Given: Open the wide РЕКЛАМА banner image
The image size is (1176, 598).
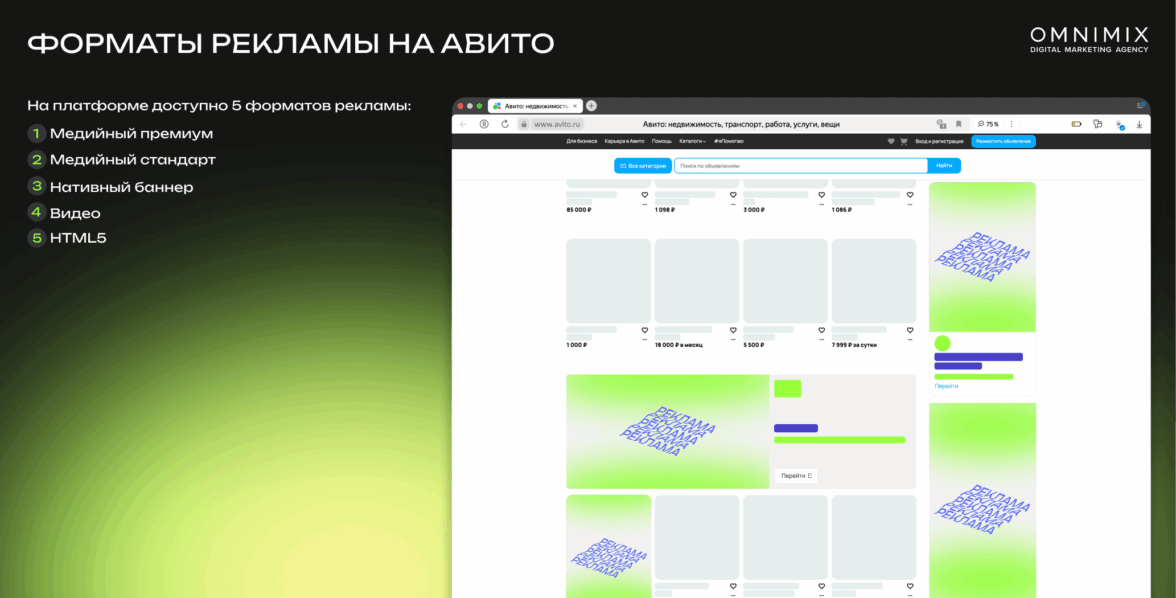Looking at the screenshot, I should click(668, 431).
